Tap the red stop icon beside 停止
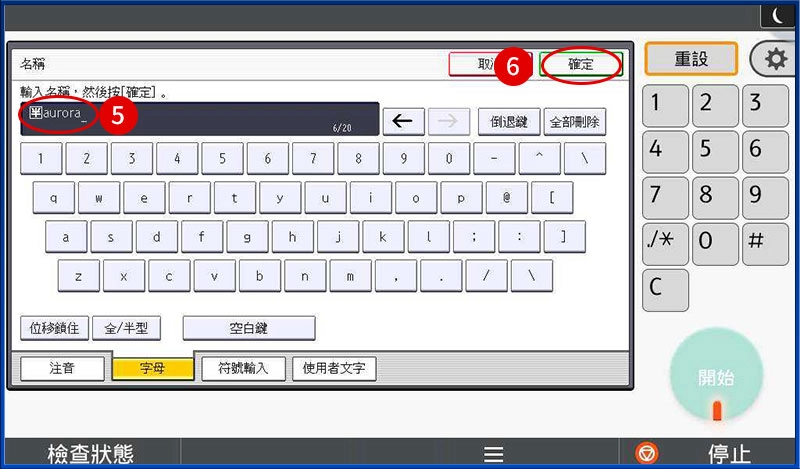The image size is (800, 469). (646, 453)
